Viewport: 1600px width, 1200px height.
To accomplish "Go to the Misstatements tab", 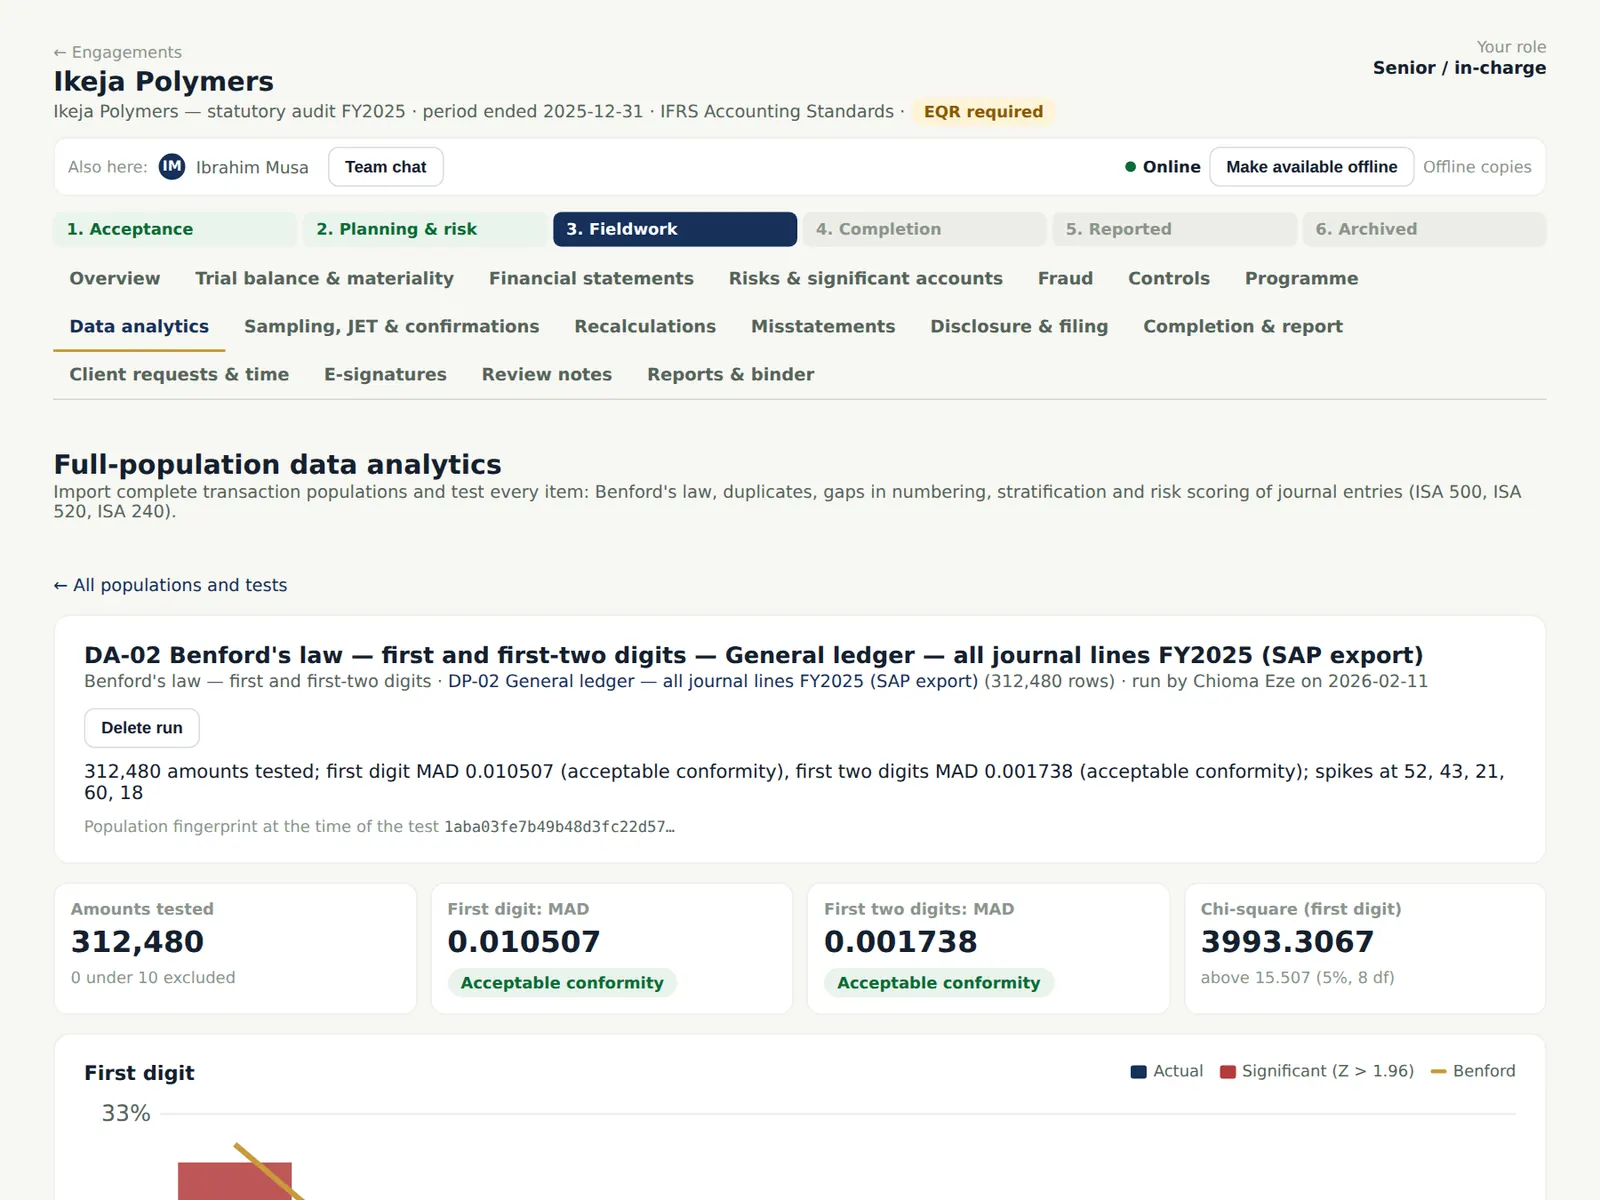I will pyautogui.click(x=823, y=327).
